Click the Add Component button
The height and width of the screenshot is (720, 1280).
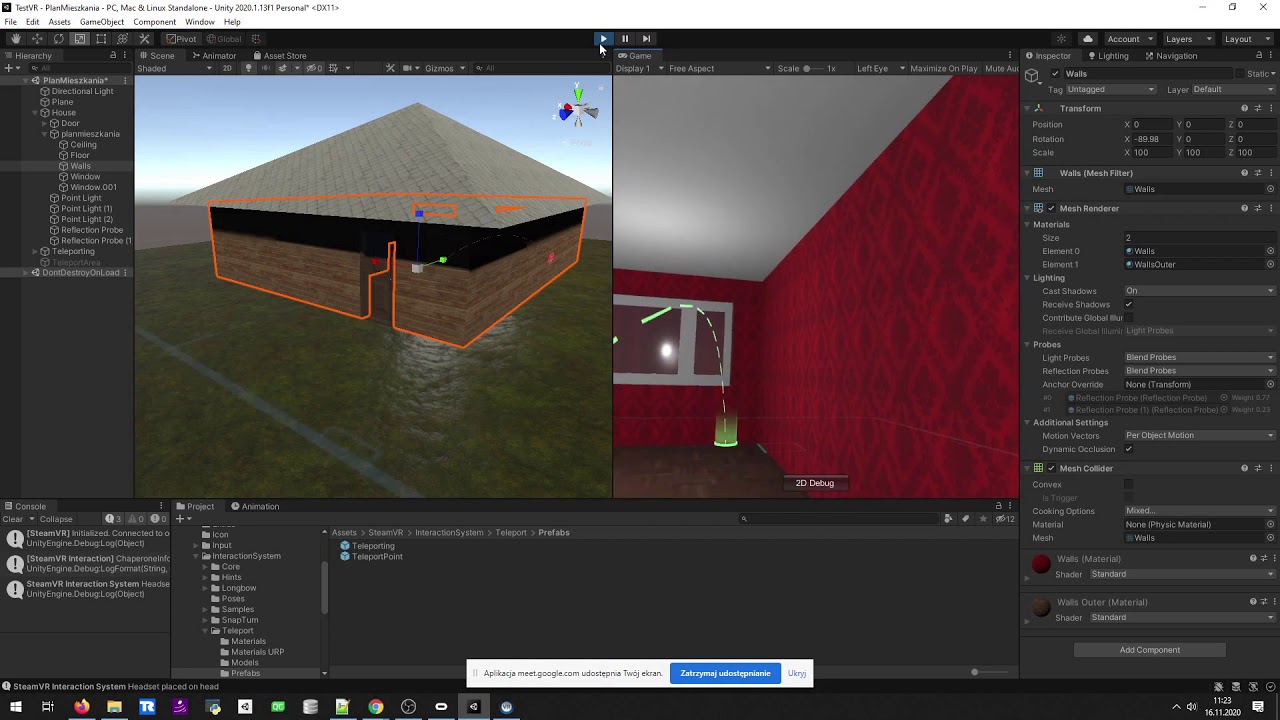(x=1150, y=650)
